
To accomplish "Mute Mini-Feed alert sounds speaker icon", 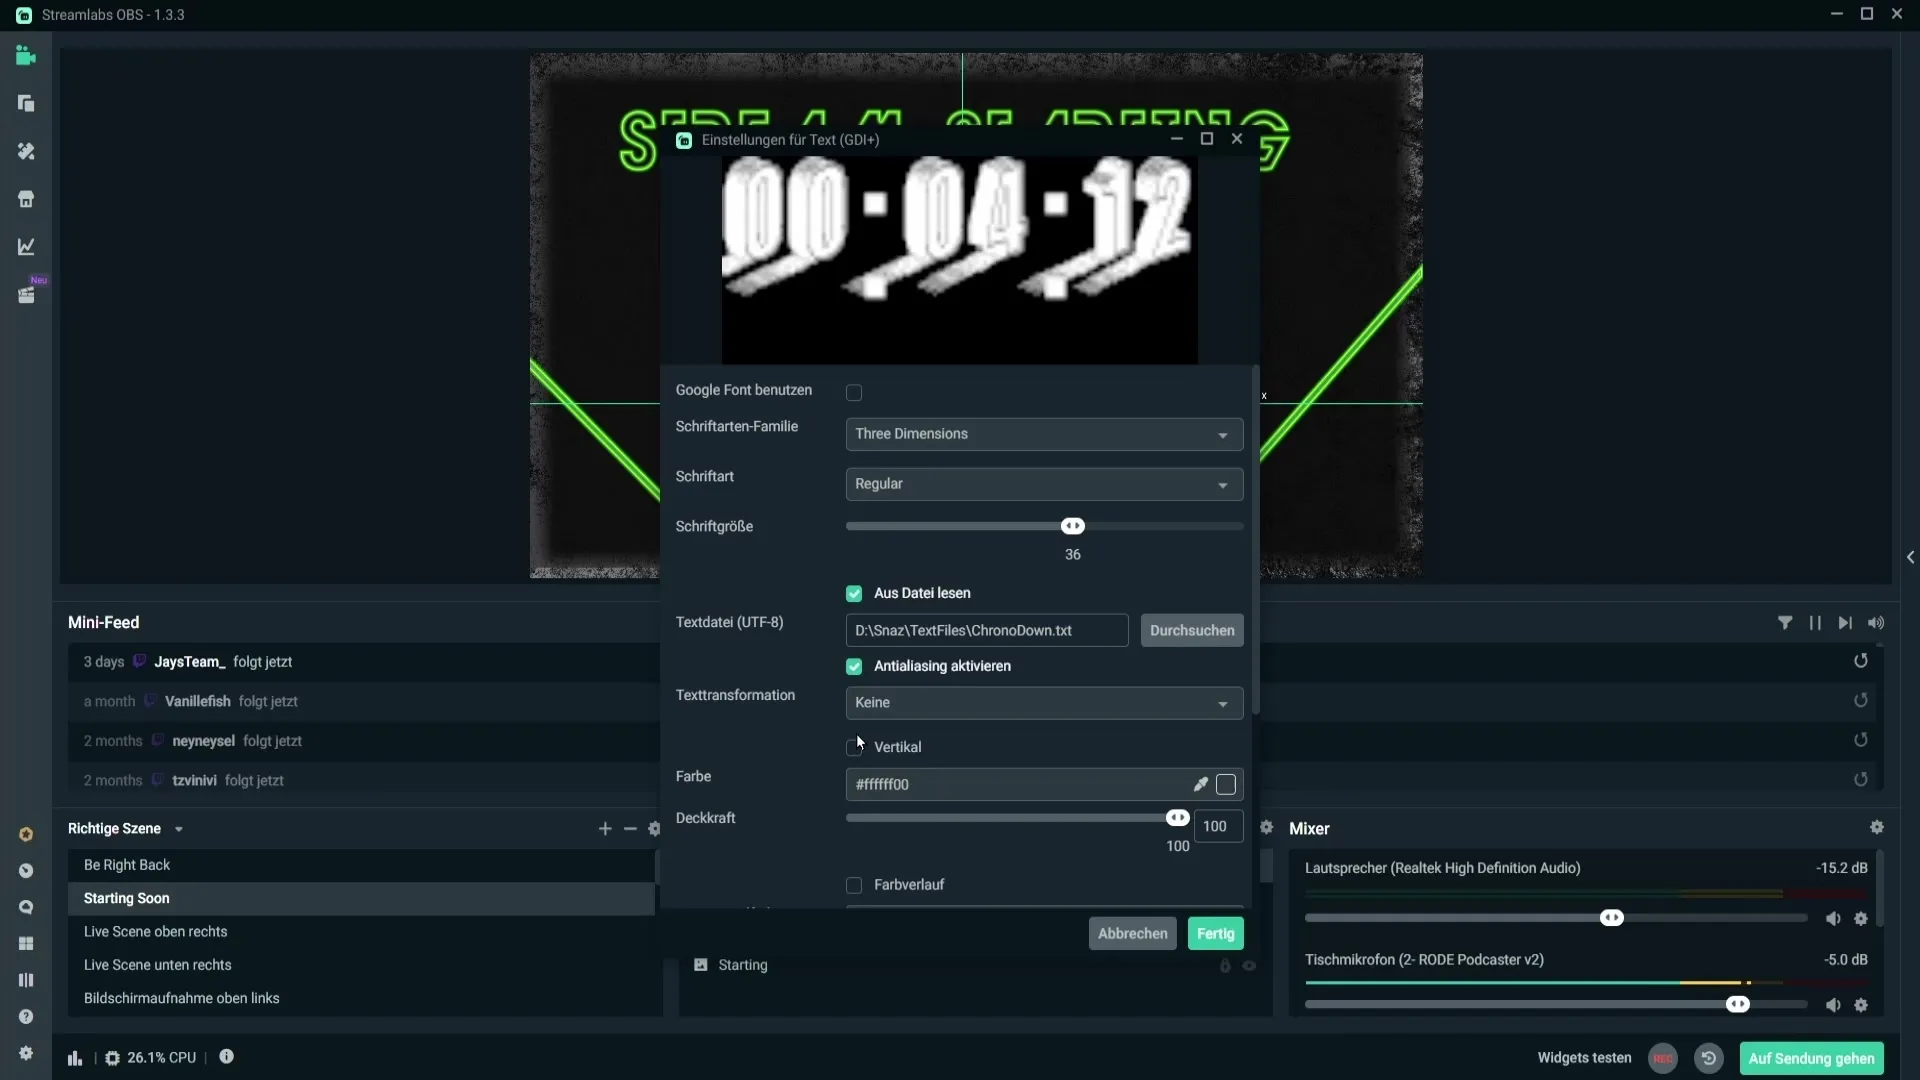I will (x=1876, y=623).
